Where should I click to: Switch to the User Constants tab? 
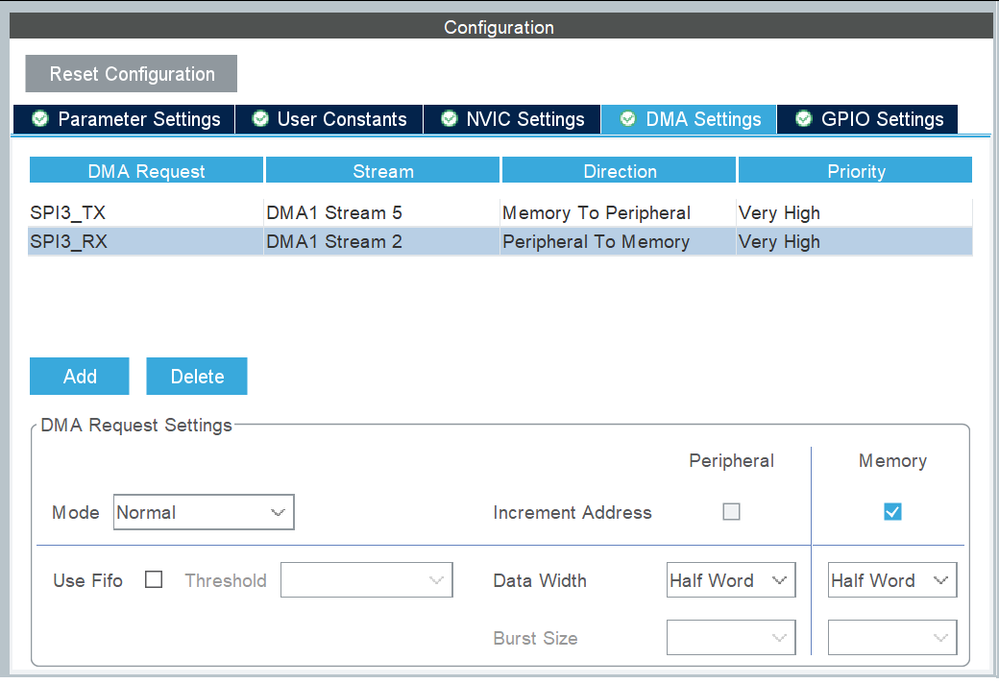[x=329, y=119]
